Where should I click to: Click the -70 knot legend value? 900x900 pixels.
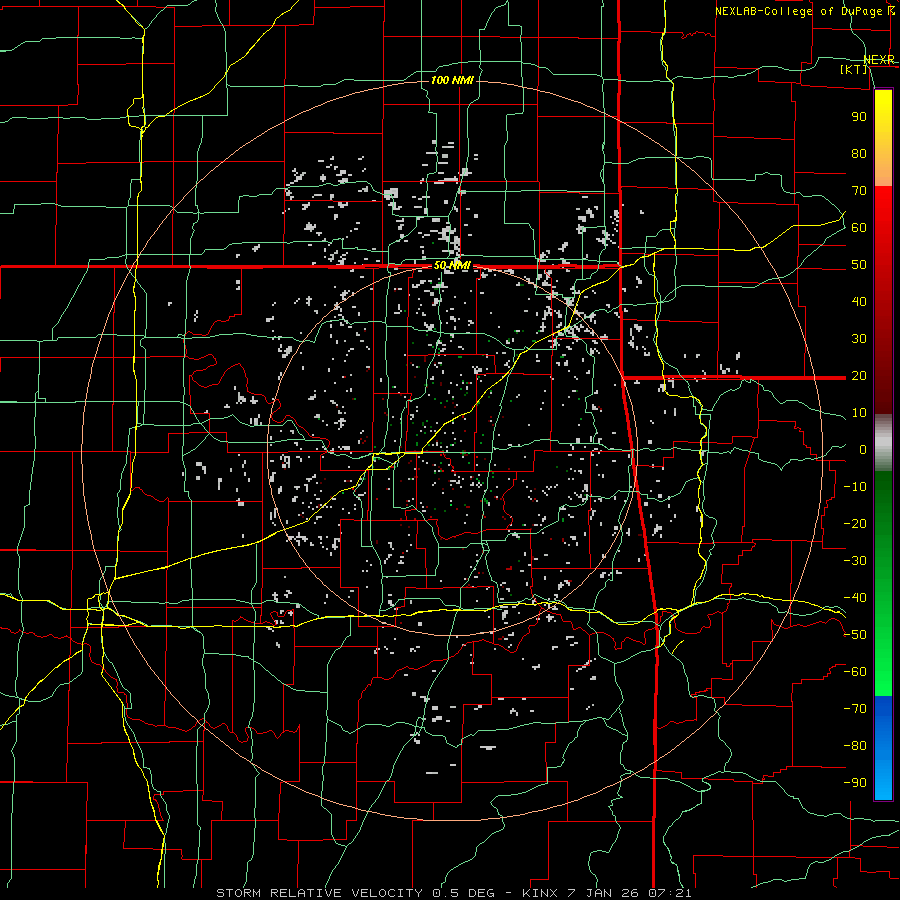pyautogui.click(x=855, y=709)
